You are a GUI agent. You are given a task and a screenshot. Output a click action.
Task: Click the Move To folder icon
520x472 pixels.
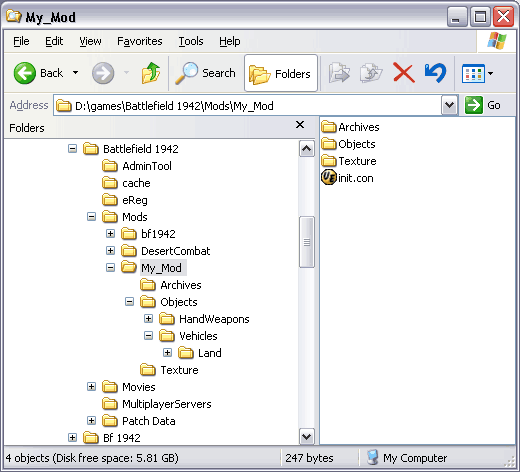tap(339, 73)
